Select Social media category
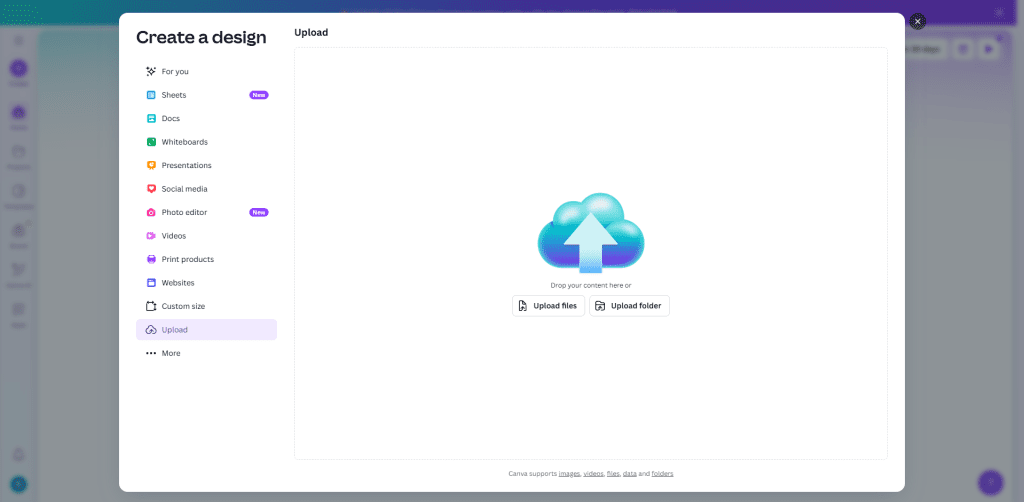Viewport: 1024px width, 502px height. [206, 189]
